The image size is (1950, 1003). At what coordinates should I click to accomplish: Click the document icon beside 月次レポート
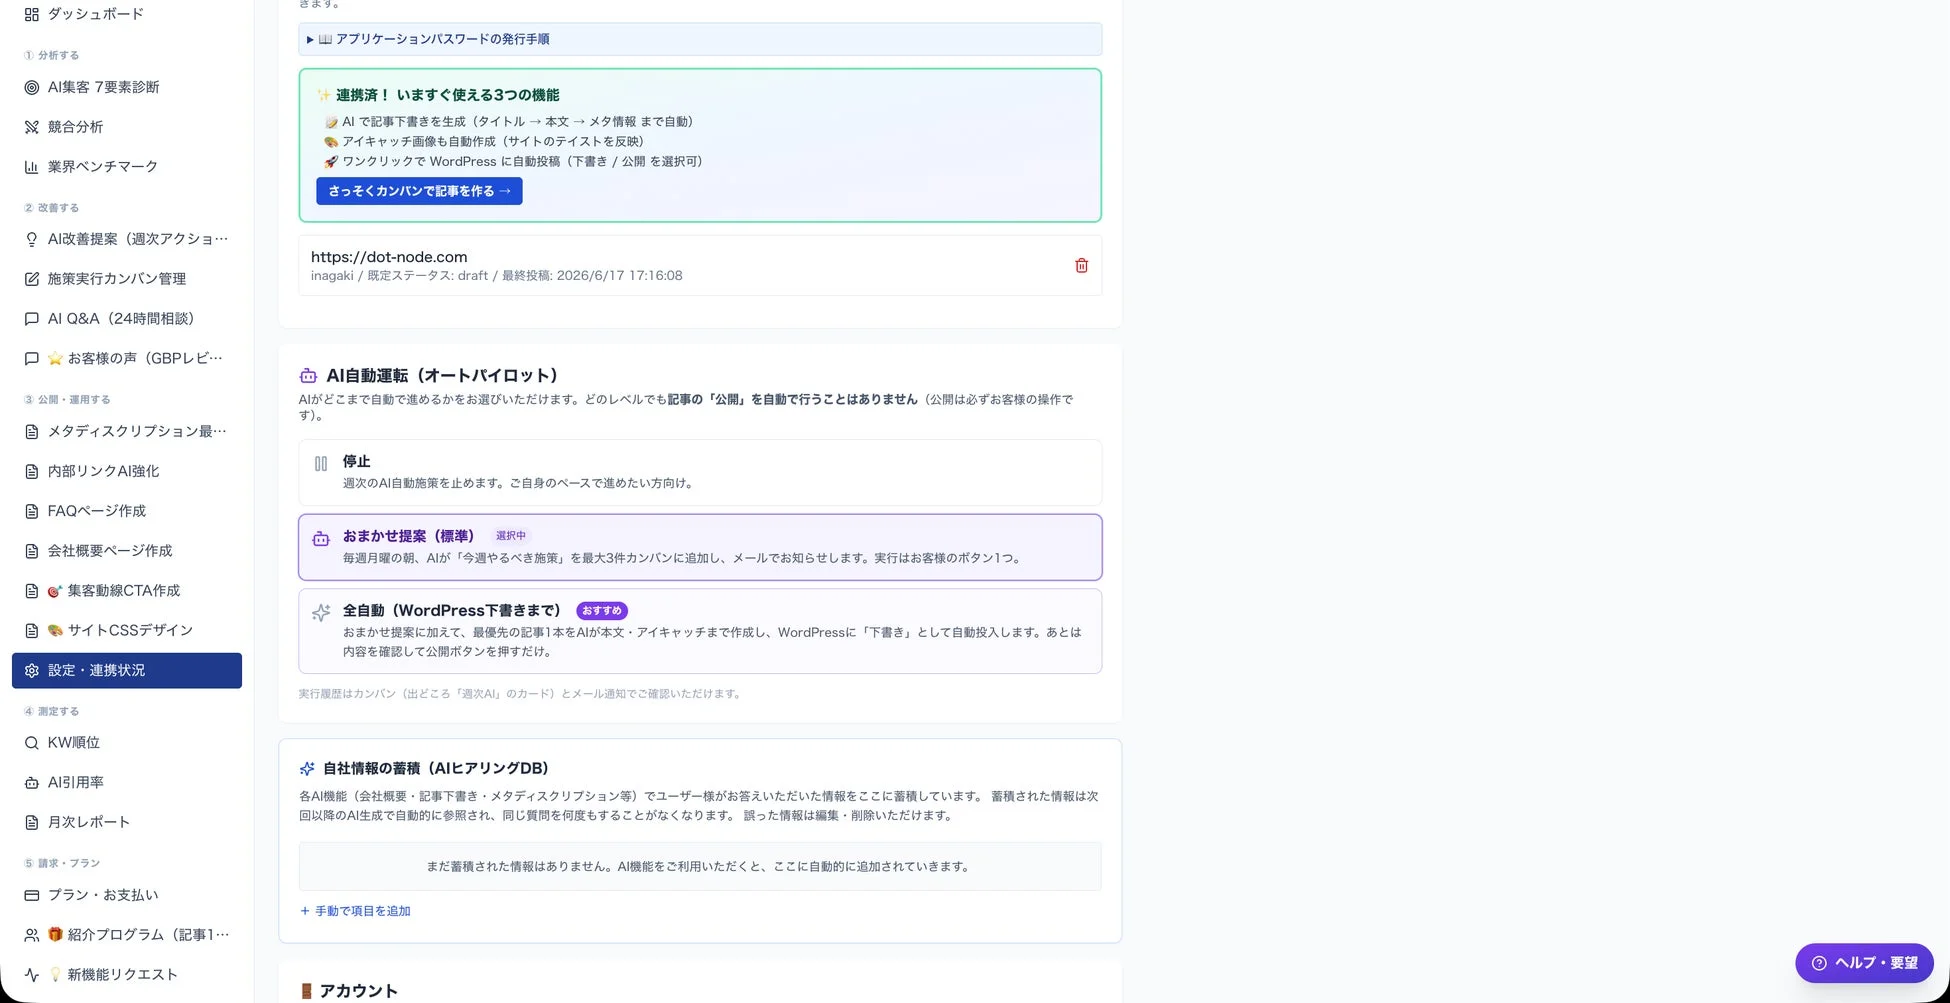point(32,823)
